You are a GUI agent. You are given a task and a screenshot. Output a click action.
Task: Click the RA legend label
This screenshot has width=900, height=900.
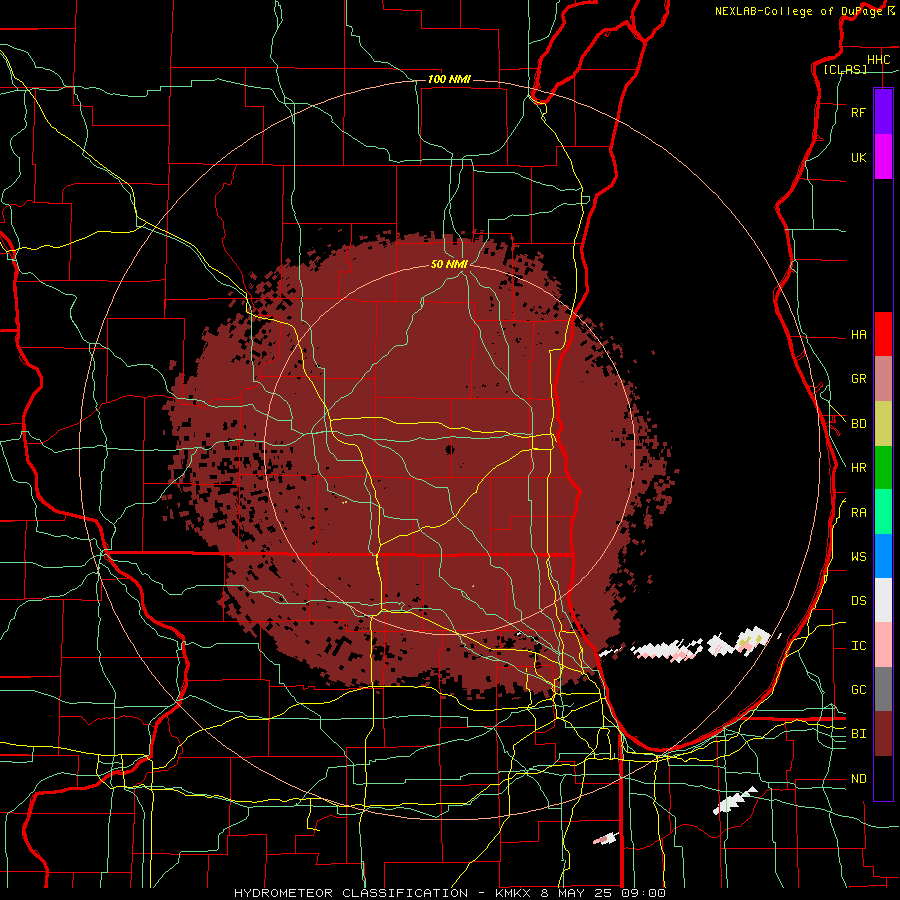[x=859, y=513]
